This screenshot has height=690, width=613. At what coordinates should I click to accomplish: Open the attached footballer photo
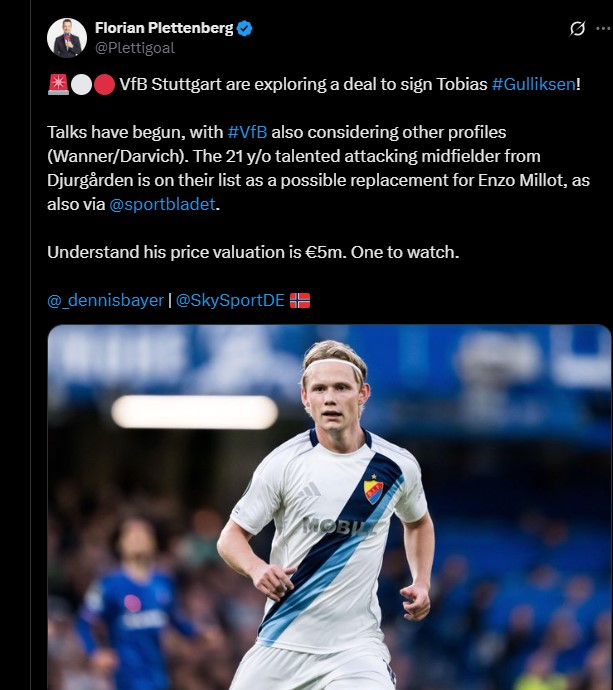pyautogui.click(x=329, y=507)
